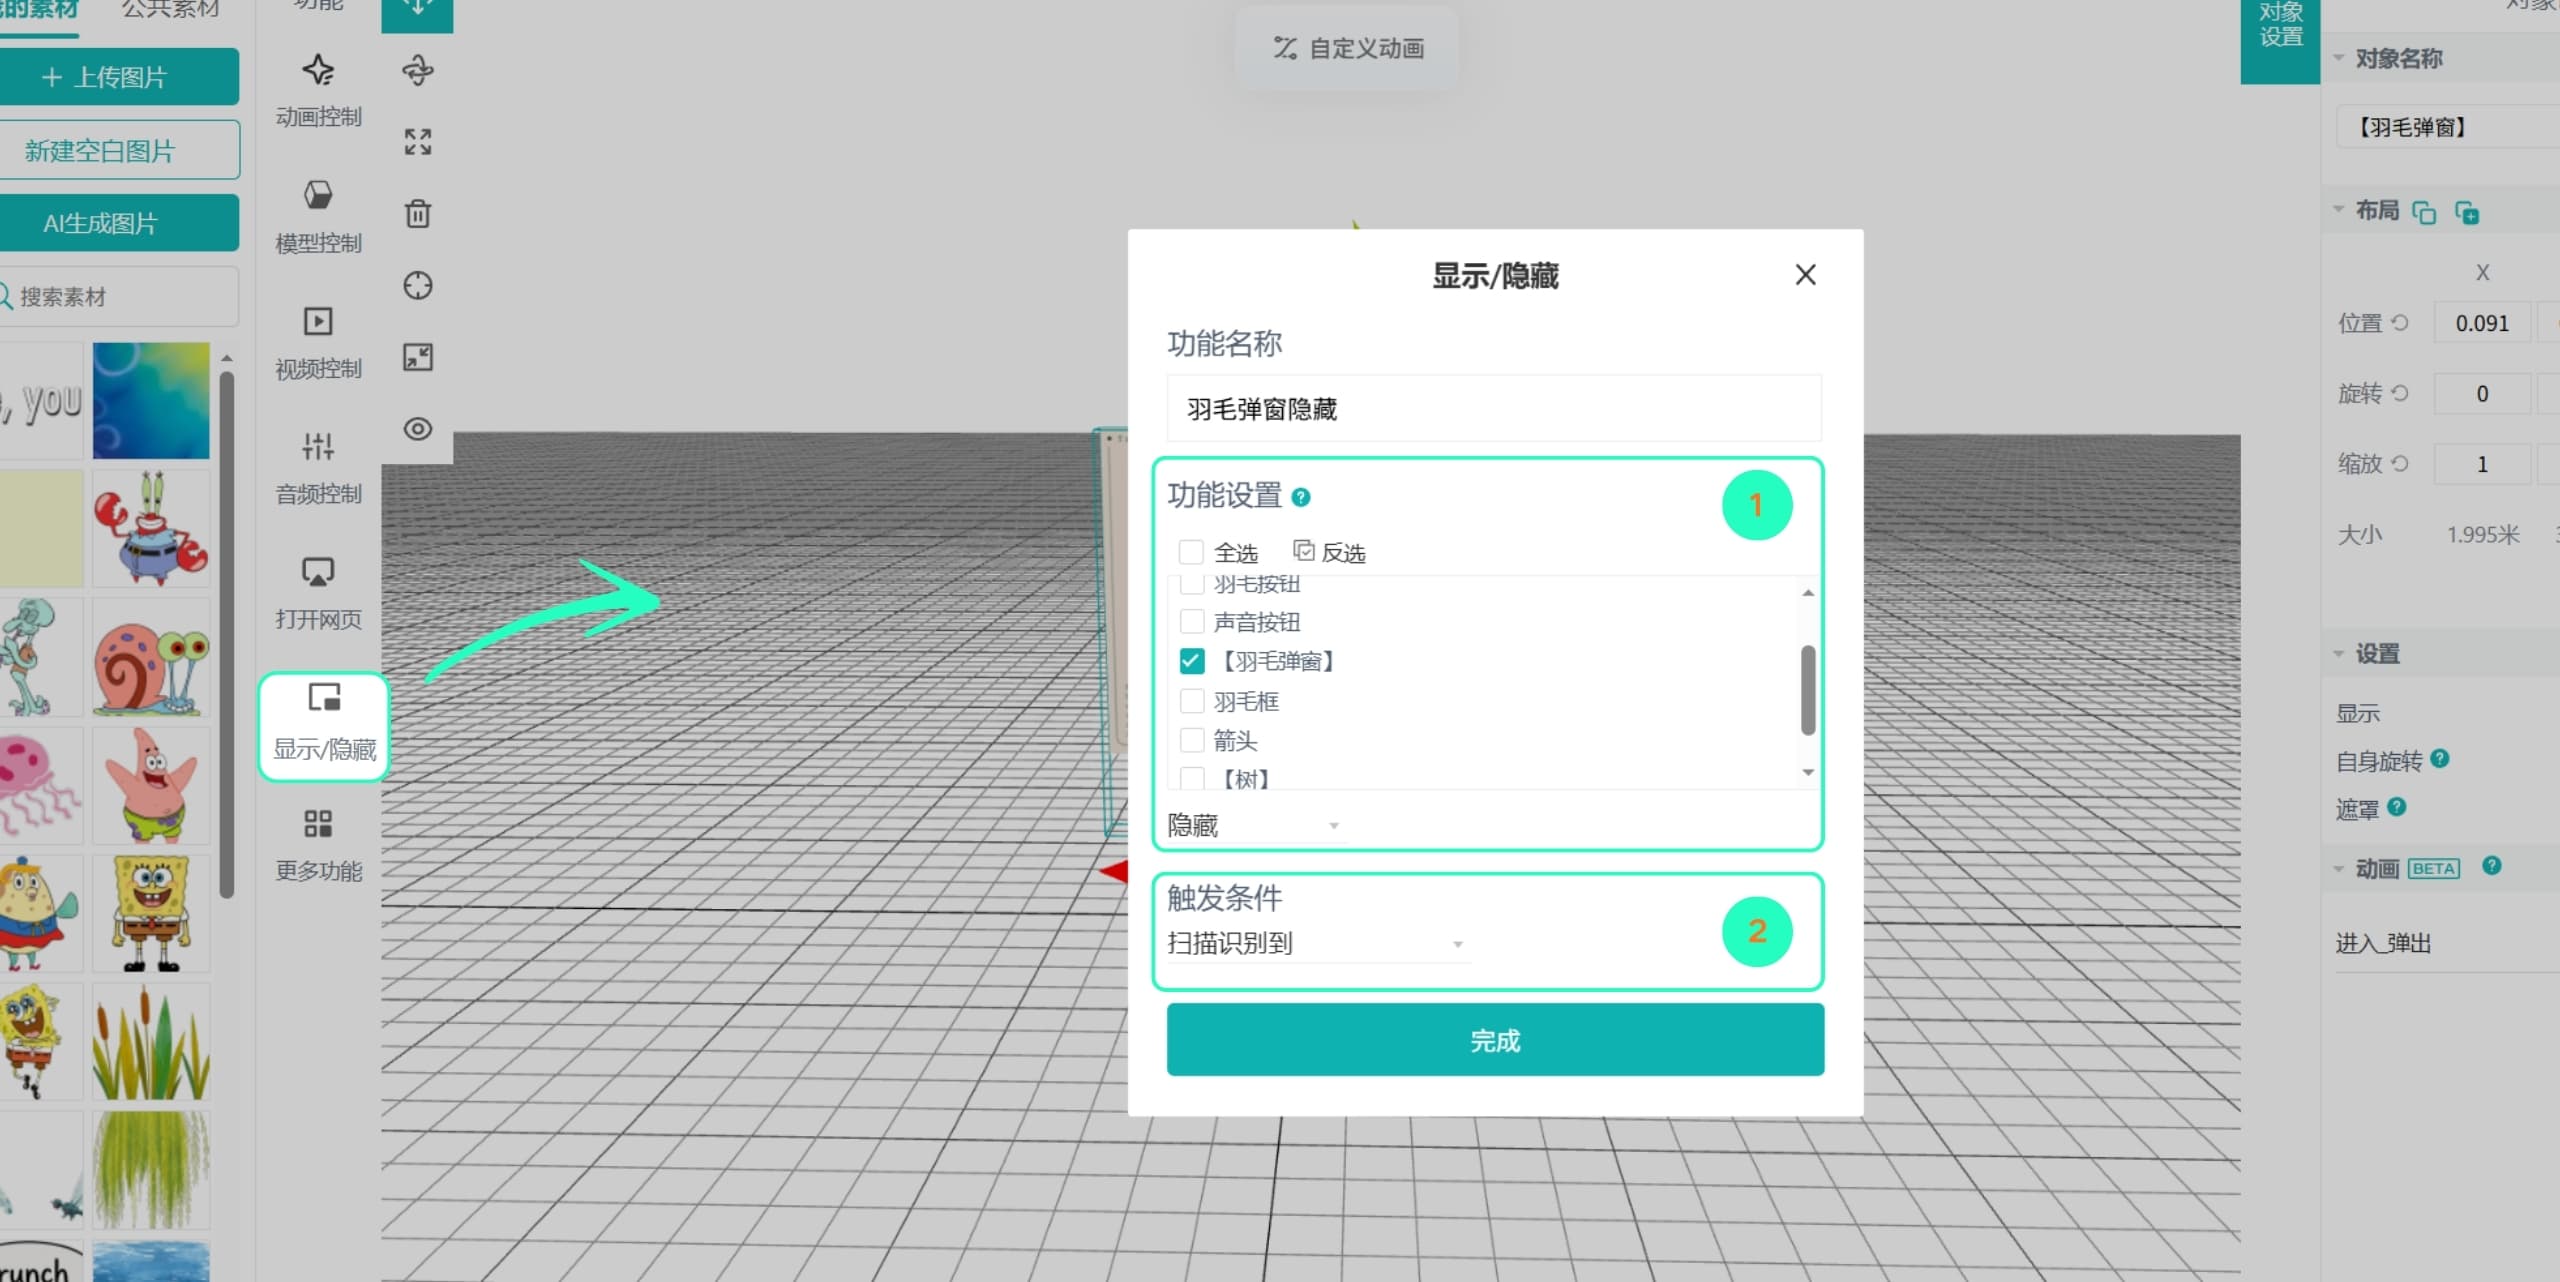Image resolution: width=2560 pixels, height=1282 pixels.
Task: Check the 全选 select-all checkbox
Action: tap(1191, 552)
